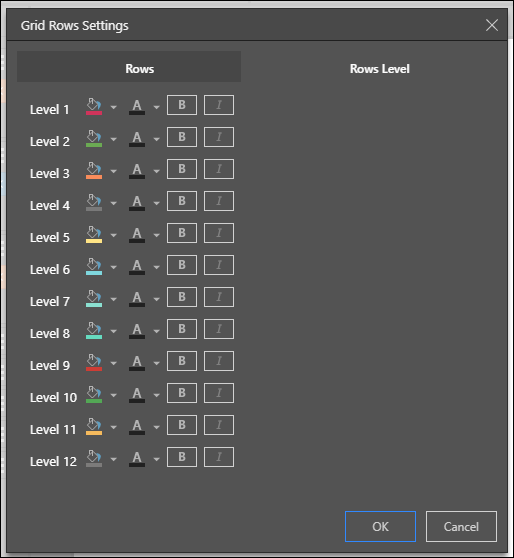Toggle bold for Level 5 rows
Image resolution: width=514 pixels, height=558 pixels.
click(182, 233)
